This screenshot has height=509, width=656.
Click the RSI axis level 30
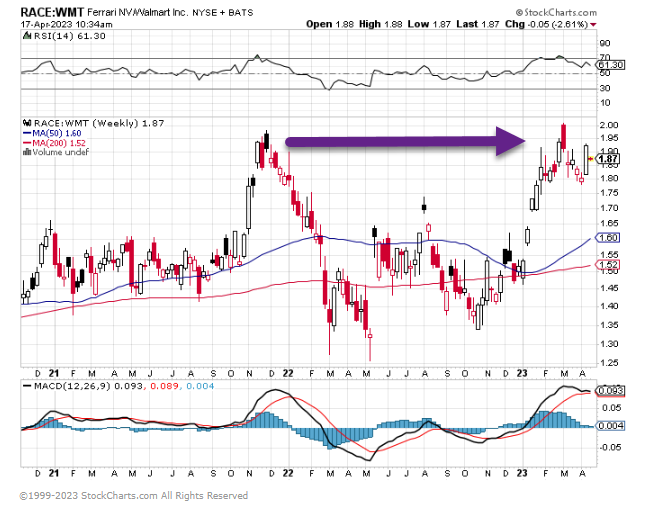tap(605, 88)
